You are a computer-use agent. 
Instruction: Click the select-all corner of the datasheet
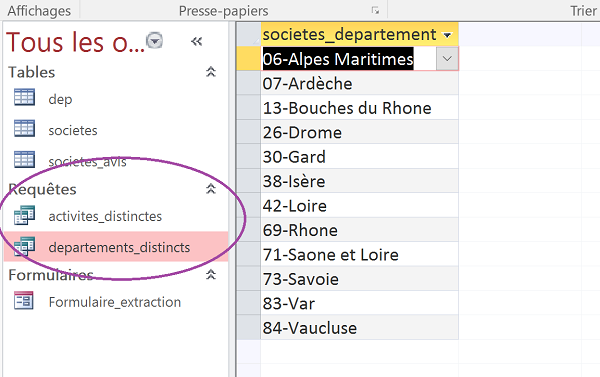point(249,34)
